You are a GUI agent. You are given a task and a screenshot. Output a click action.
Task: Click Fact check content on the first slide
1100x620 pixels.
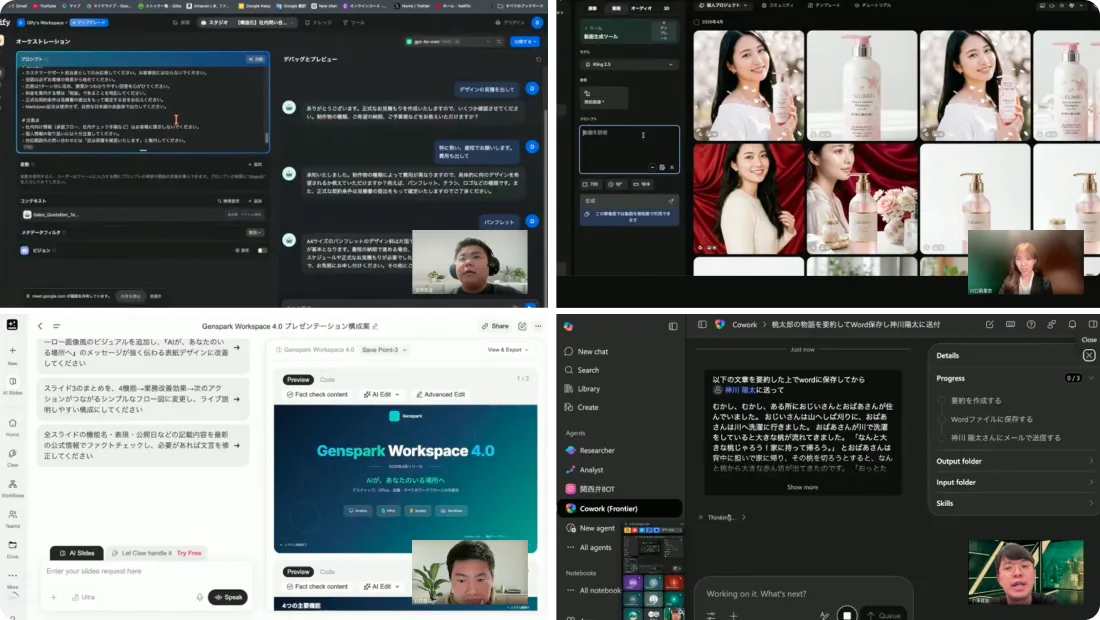click(x=316, y=395)
